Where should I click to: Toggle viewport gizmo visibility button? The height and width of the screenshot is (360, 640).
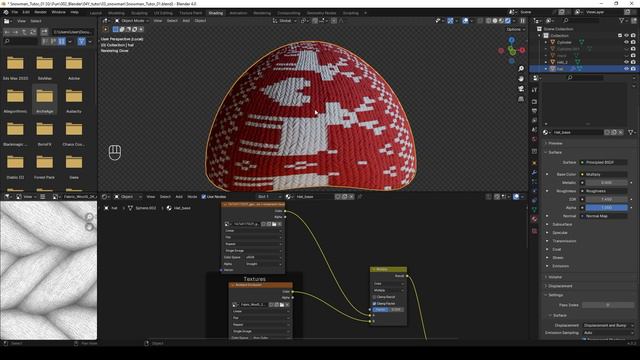coord(450,20)
